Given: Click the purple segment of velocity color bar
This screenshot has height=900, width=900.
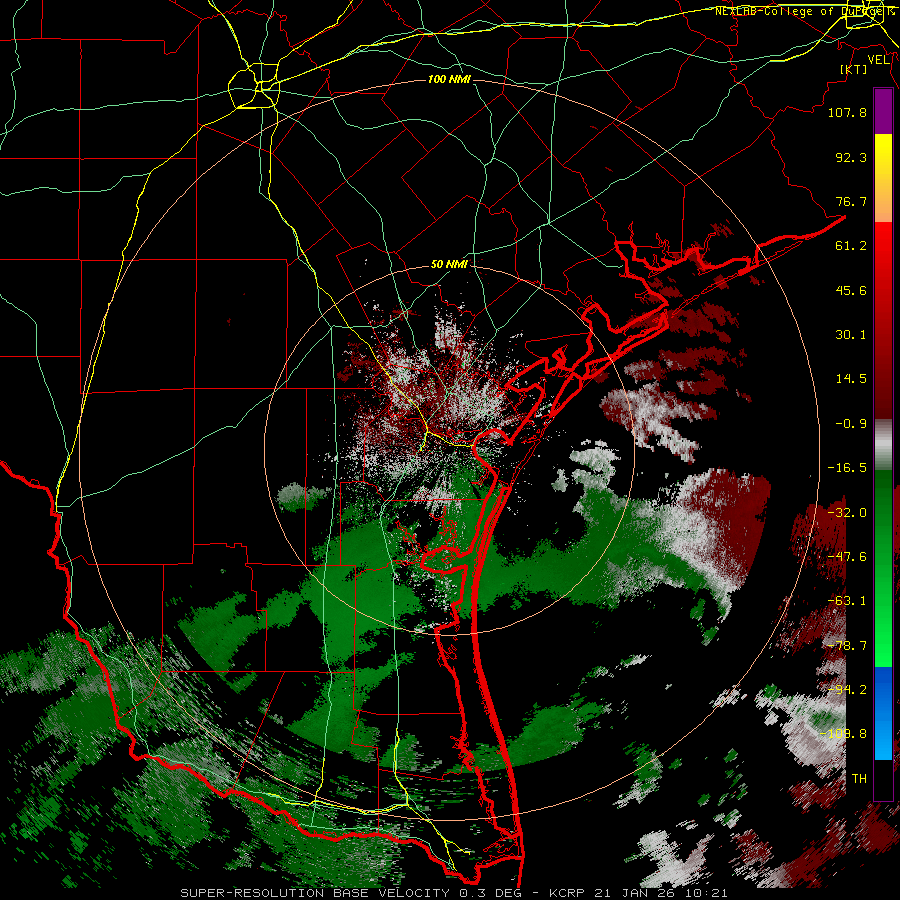Looking at the screenshot, I should 883,112.
